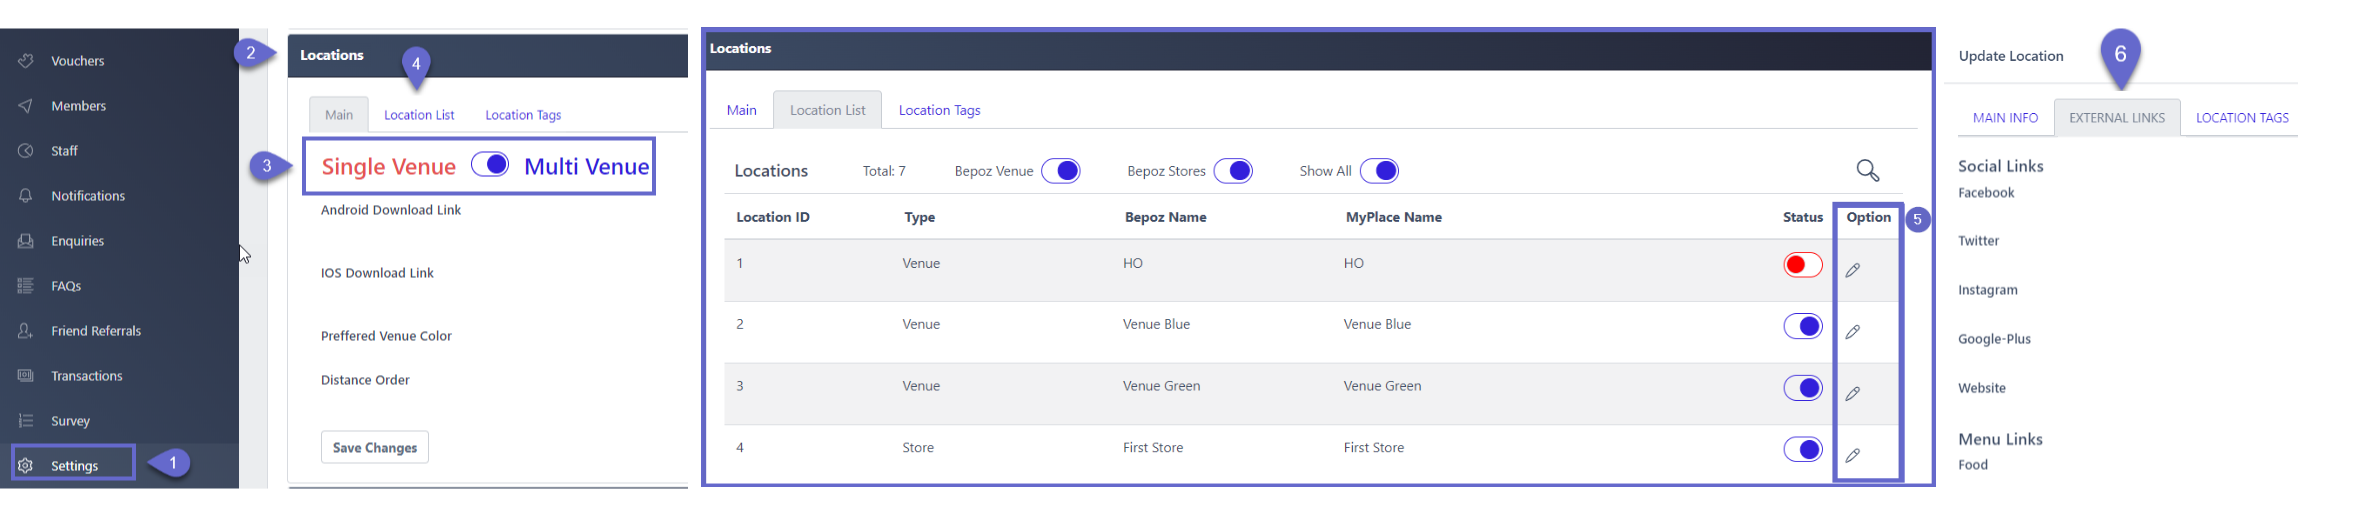Enable the HO location status switch
Viewport: 2356px width, 529px height.
tap(1803, 265)
